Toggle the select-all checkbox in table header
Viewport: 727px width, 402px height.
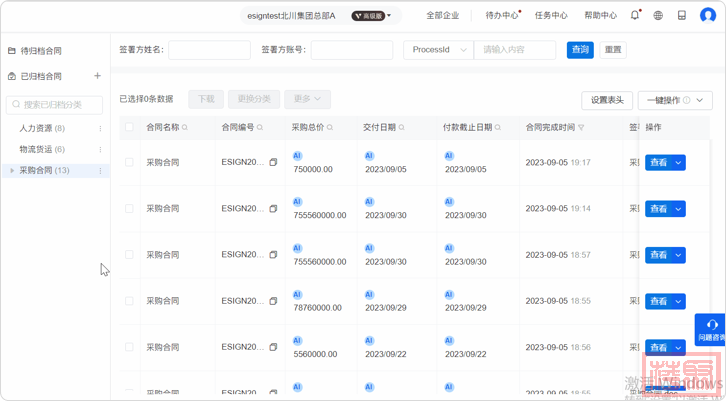[x=129, y=127]
